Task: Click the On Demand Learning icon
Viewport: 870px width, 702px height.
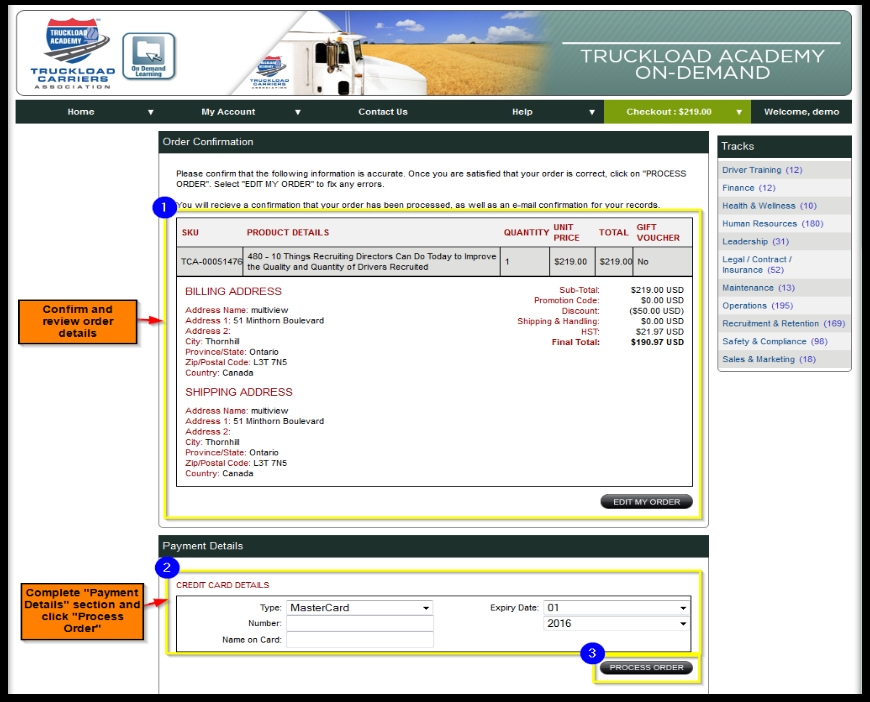Action: coord(148,56)
